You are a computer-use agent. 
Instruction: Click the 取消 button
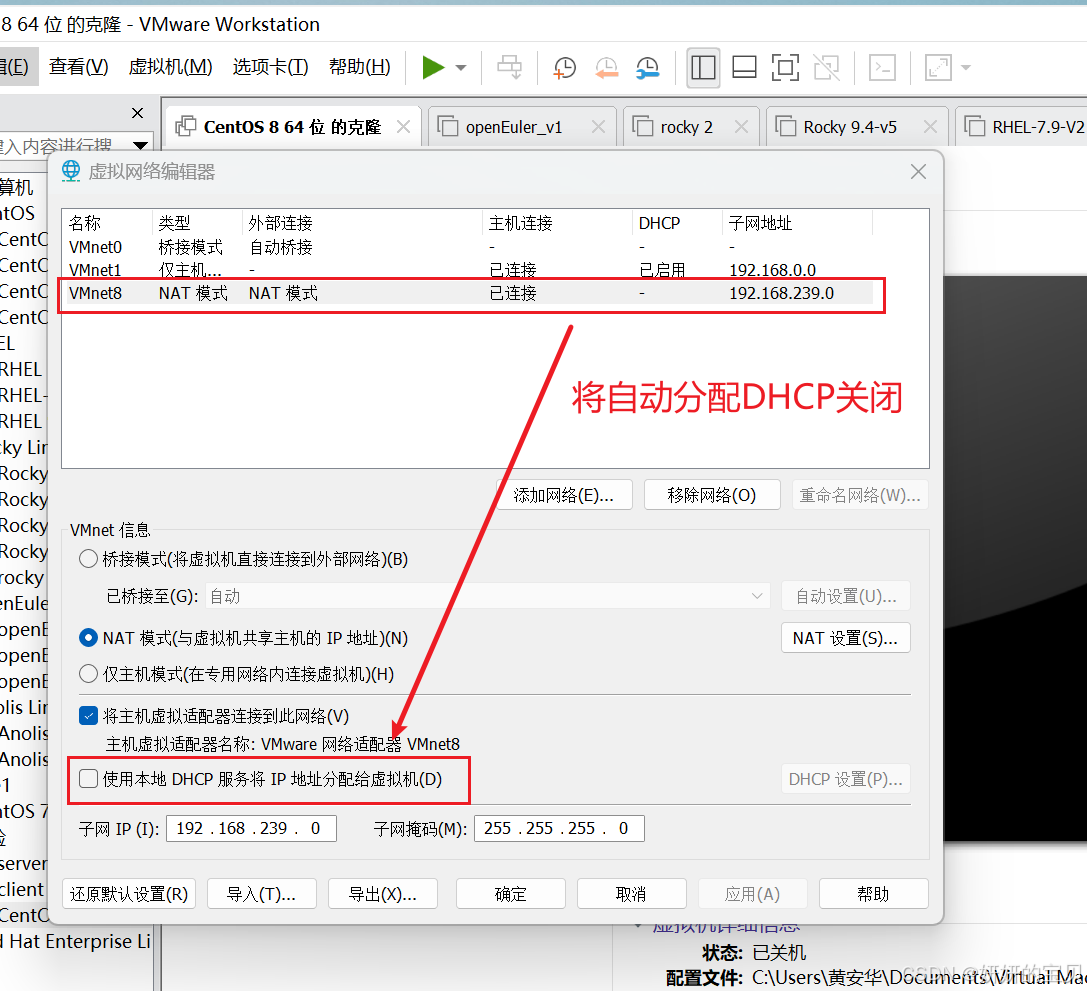tap(632, 894)
